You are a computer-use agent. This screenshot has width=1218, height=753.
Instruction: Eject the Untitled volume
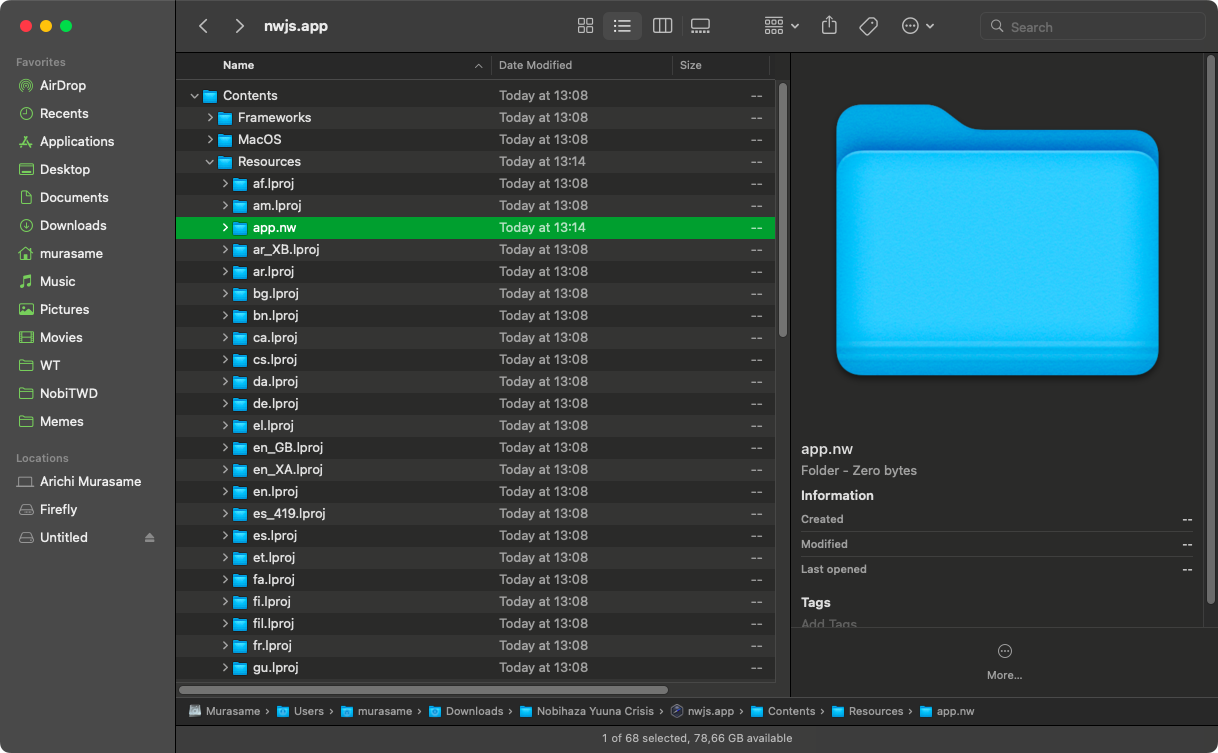(150, 538)
